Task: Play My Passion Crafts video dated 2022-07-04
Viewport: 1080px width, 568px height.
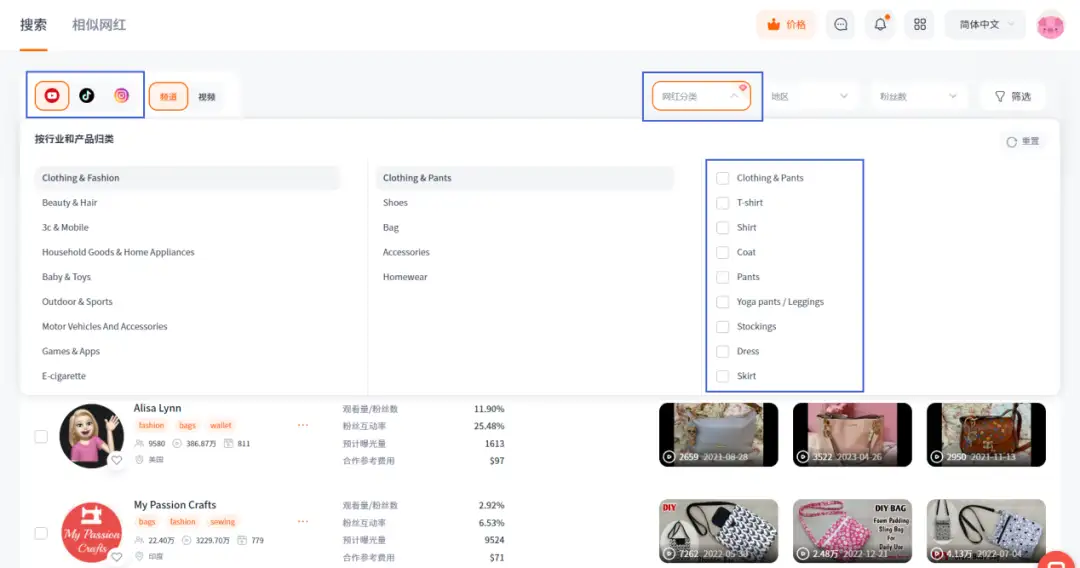Action: point(986,532)
